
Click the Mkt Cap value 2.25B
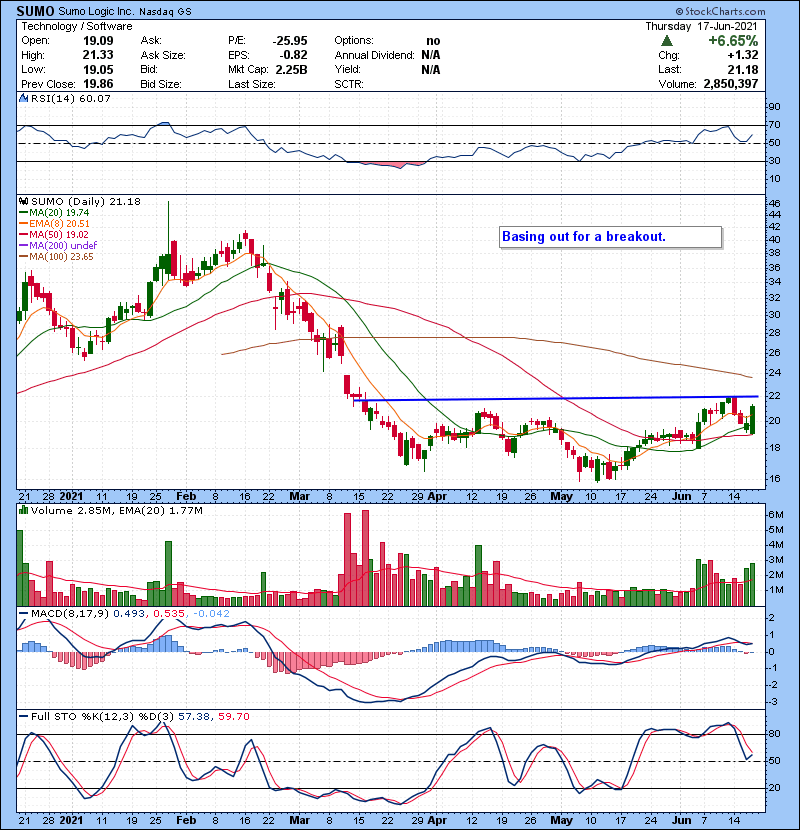coord(292,69)
